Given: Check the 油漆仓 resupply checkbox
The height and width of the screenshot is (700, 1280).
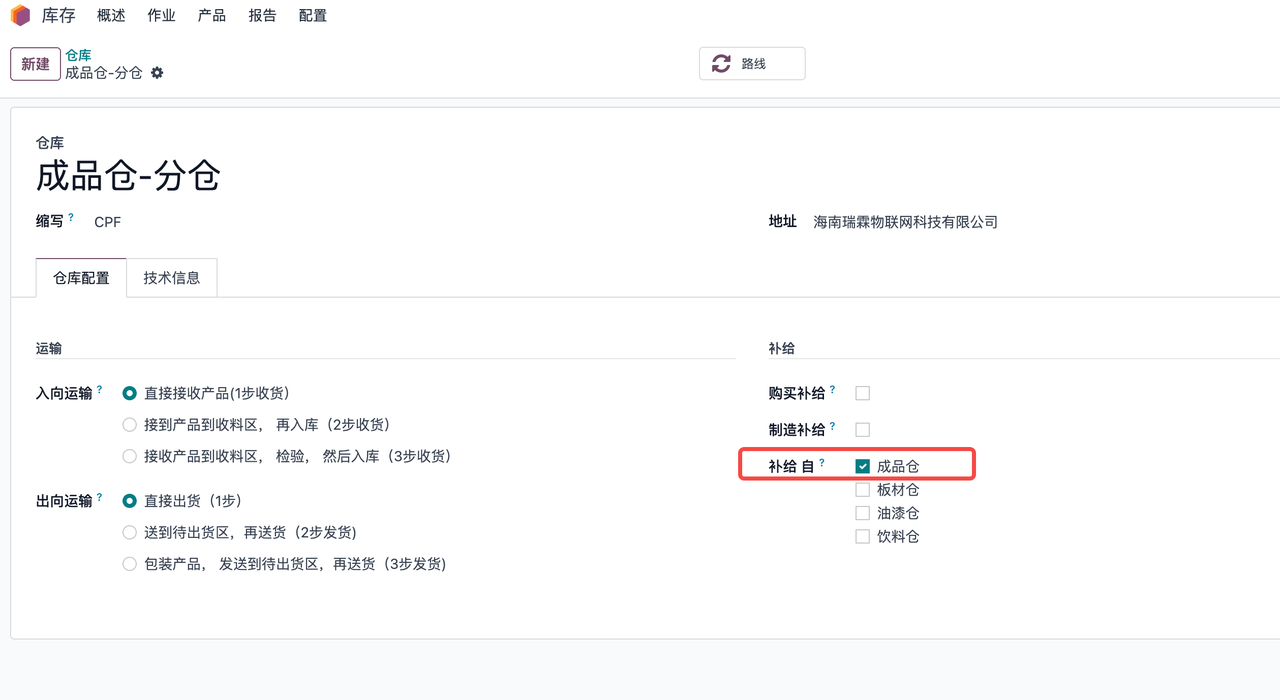Looking at the screenshot, I should pyautogui.click(x=863, y=513).
